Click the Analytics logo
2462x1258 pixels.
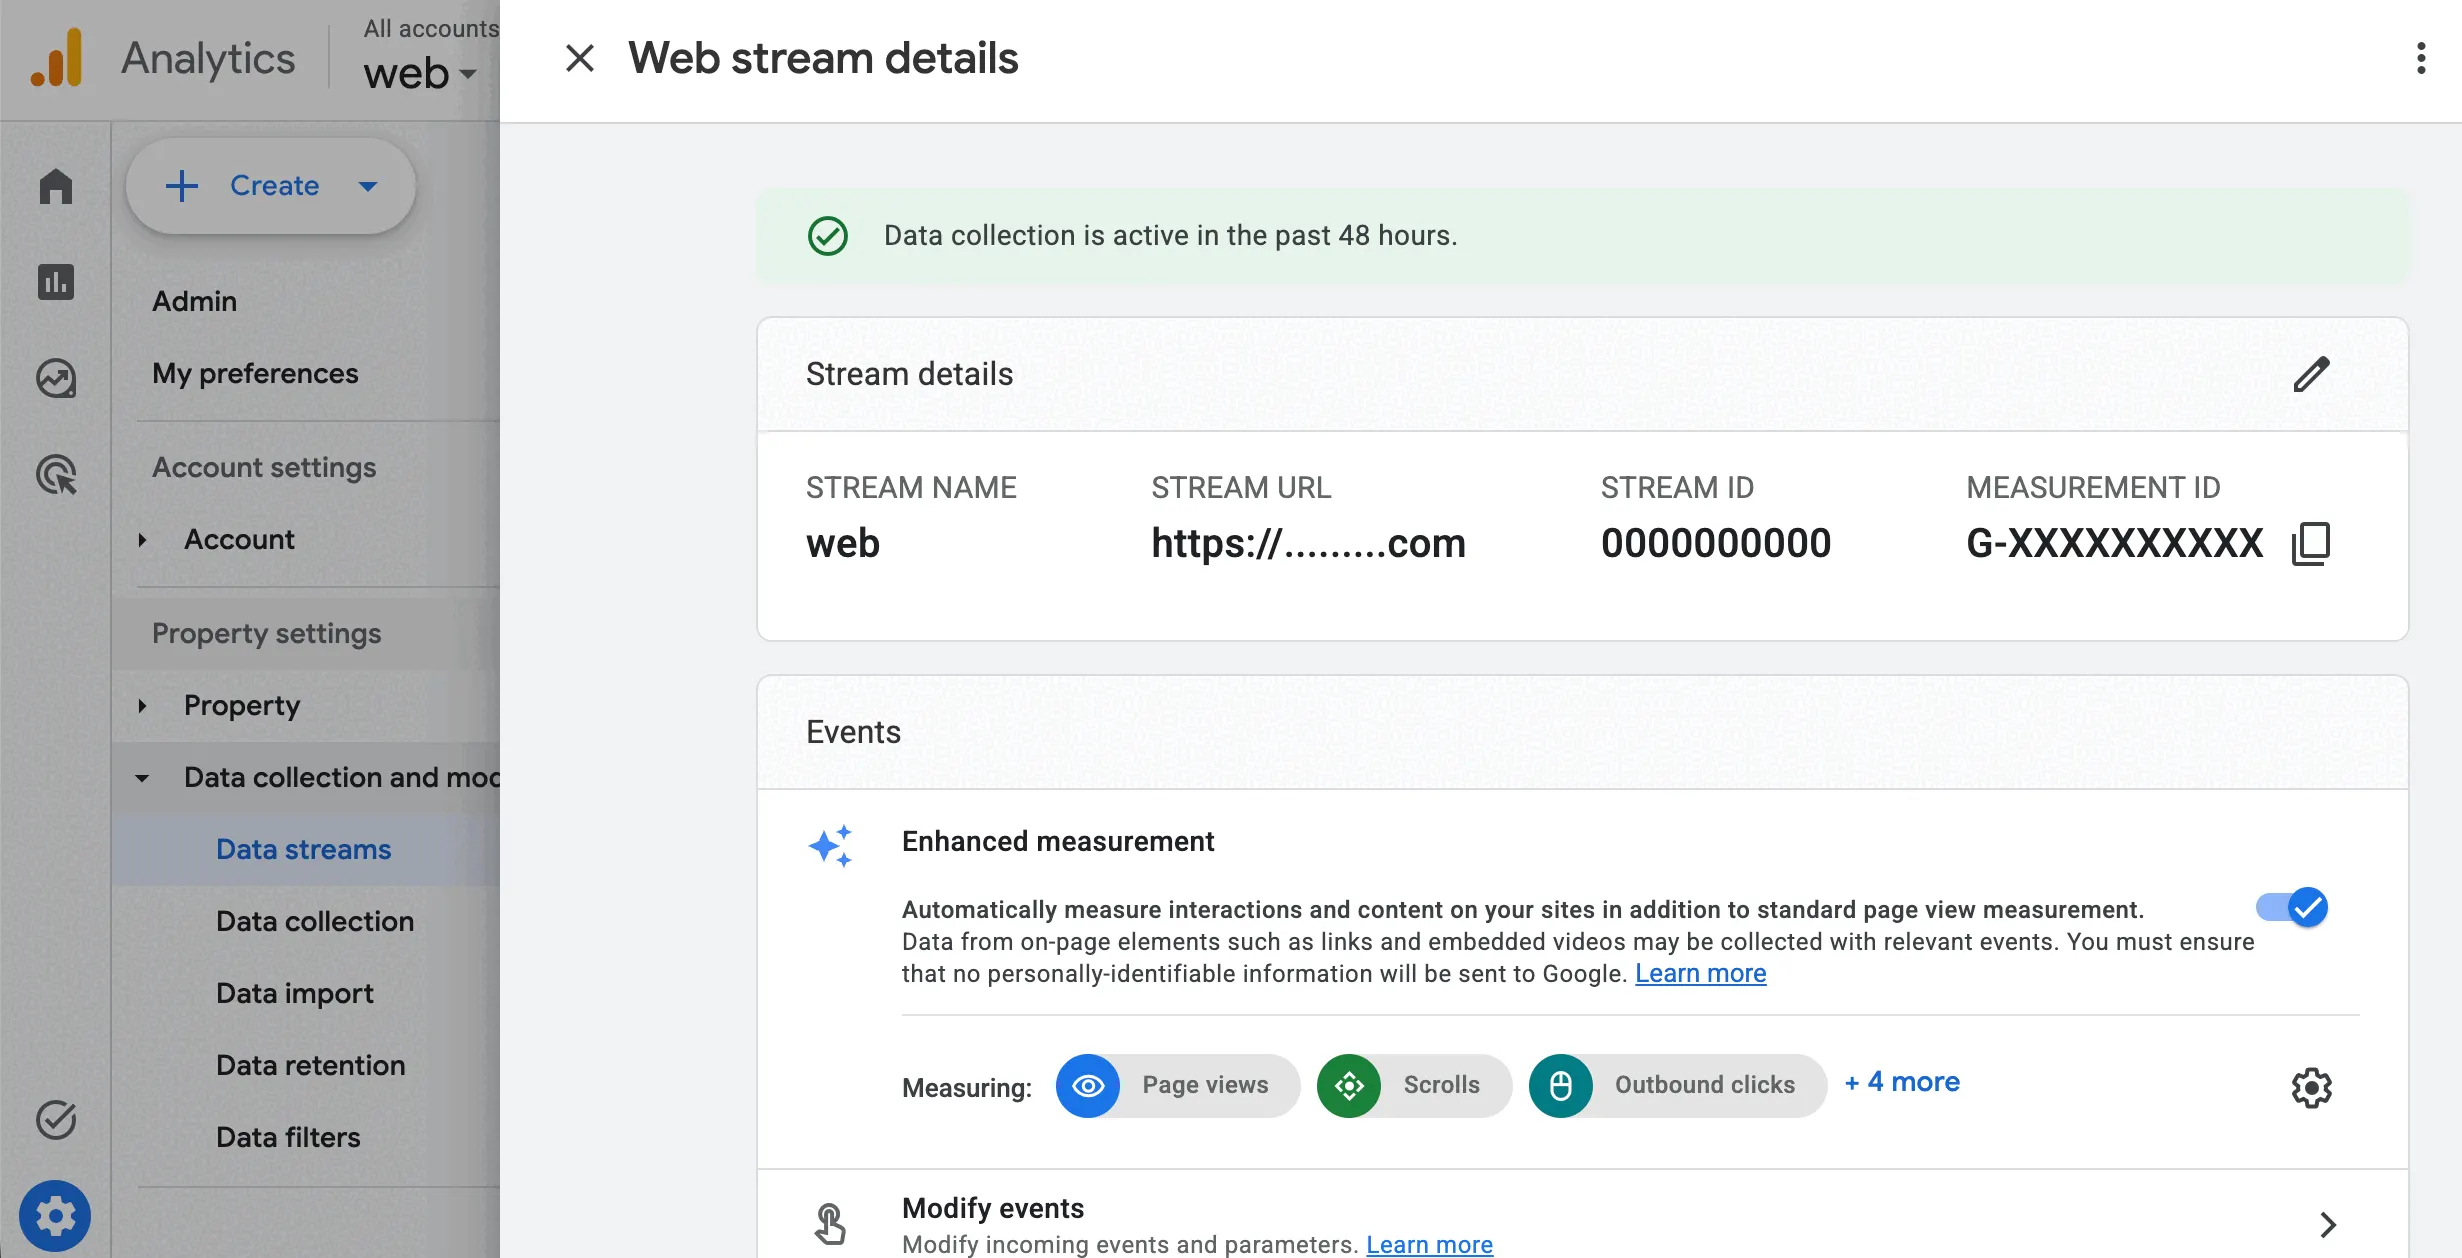(56, 58)
